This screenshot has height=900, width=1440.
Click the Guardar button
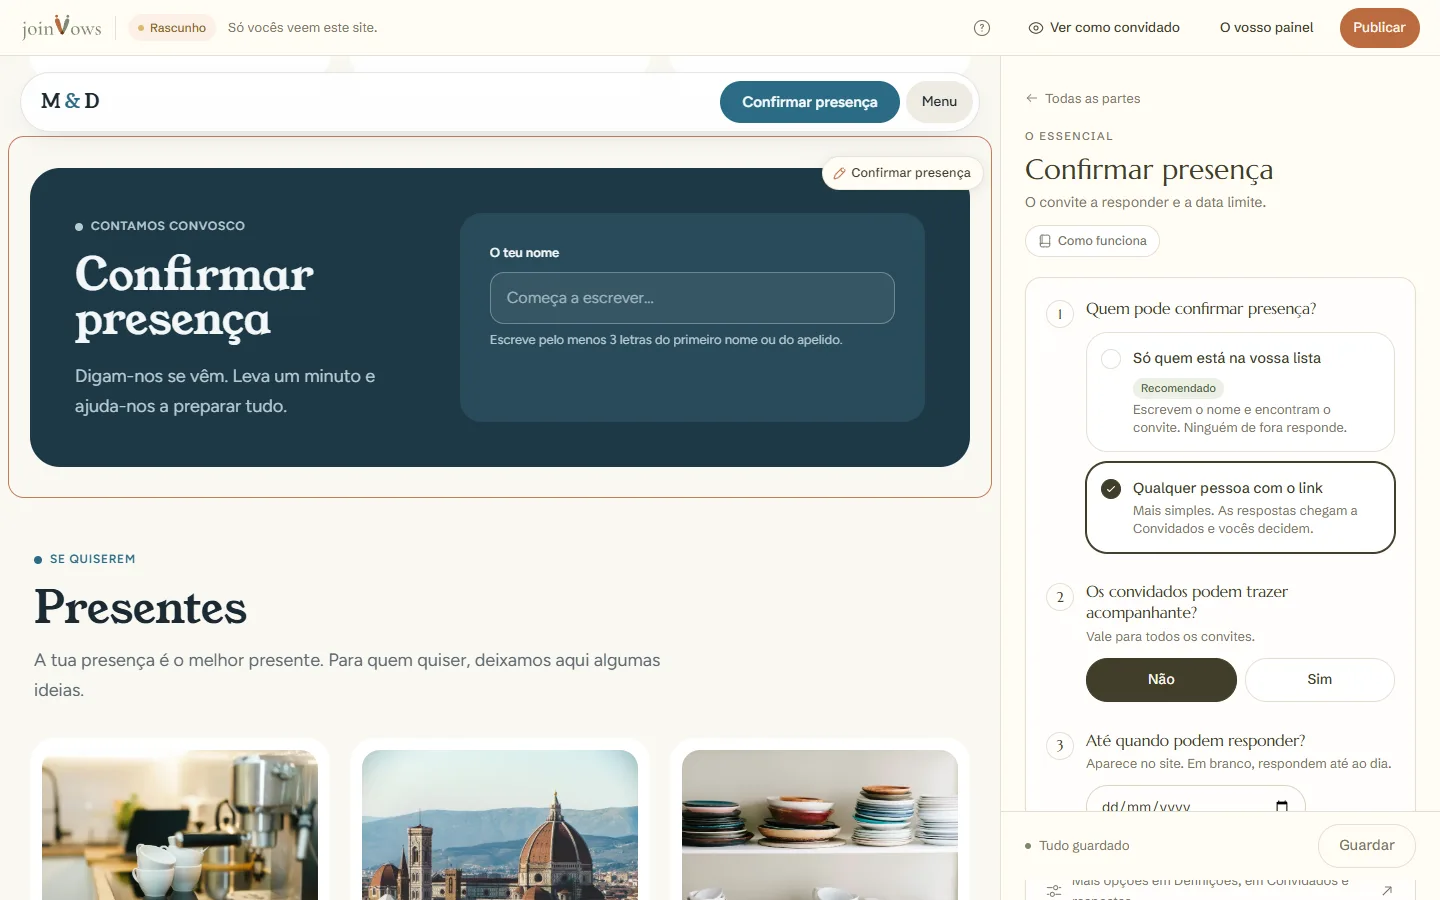pos(1366,845)
